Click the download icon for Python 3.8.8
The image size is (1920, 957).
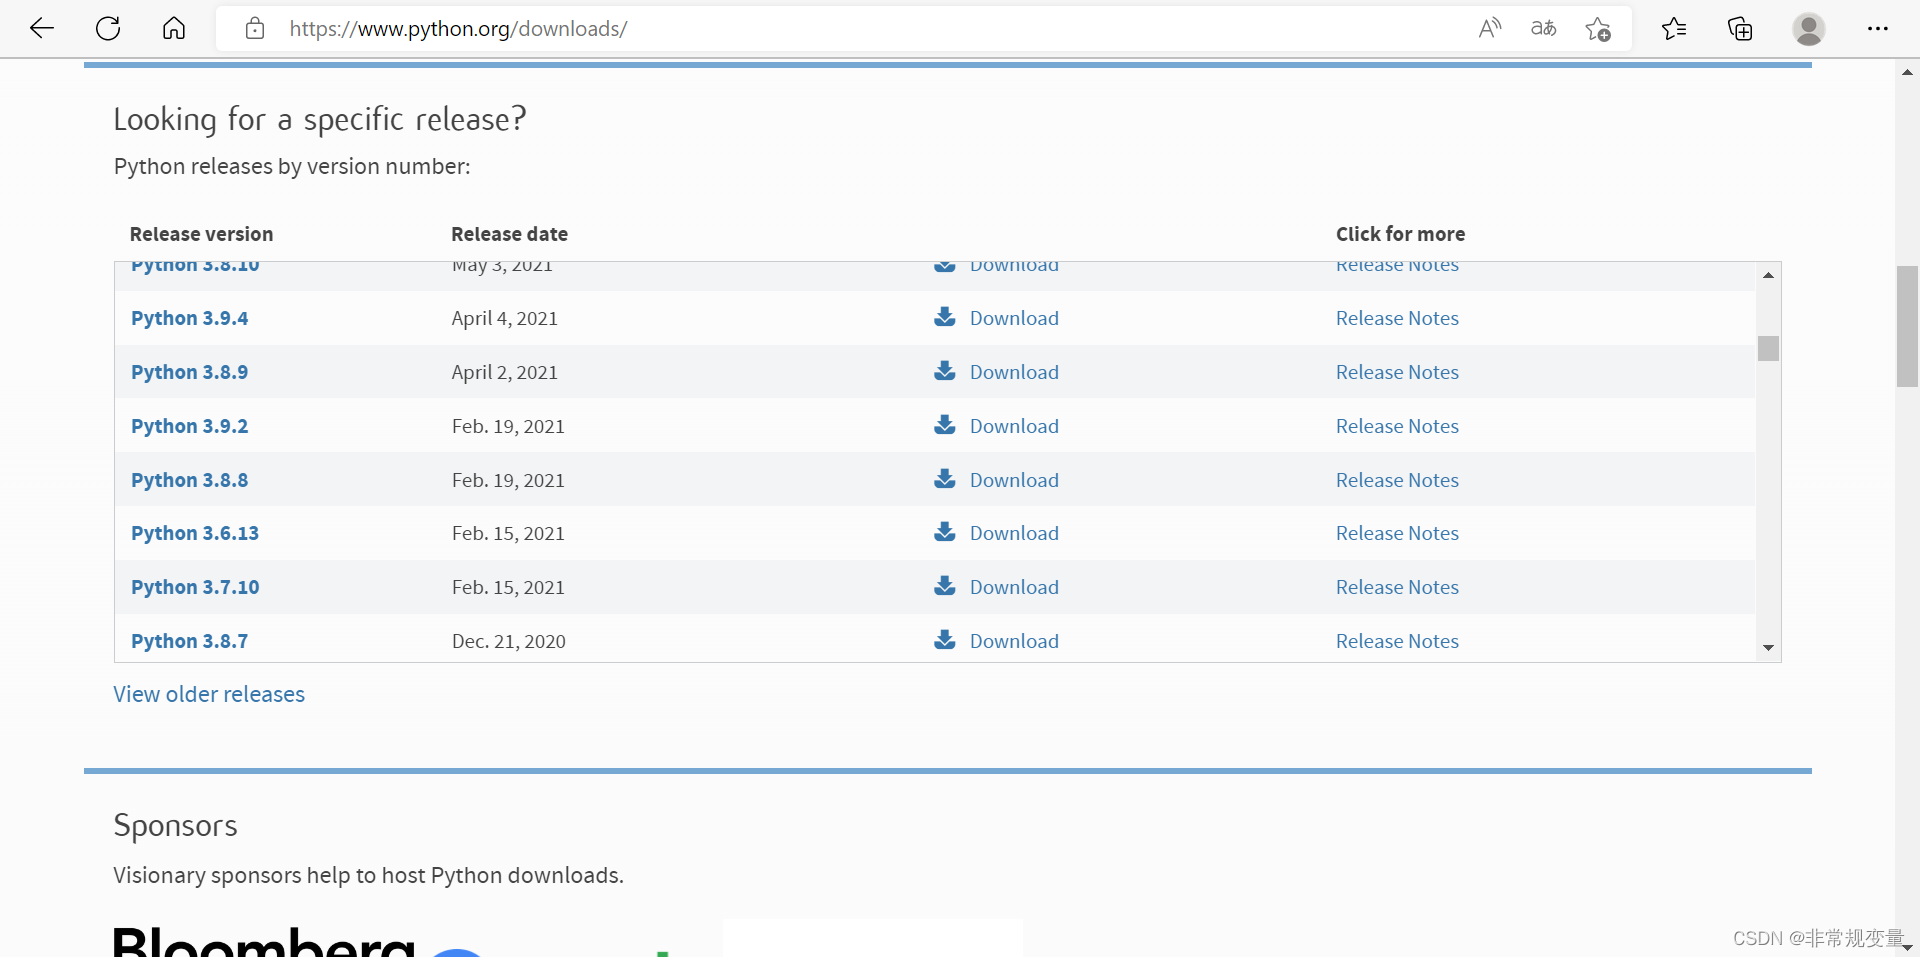click(945, 479)
